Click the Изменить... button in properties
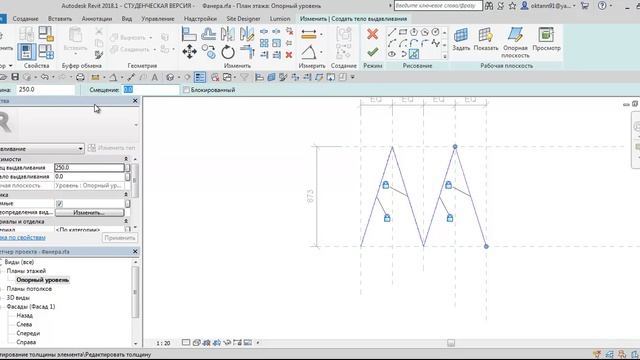 pos(89,213)
